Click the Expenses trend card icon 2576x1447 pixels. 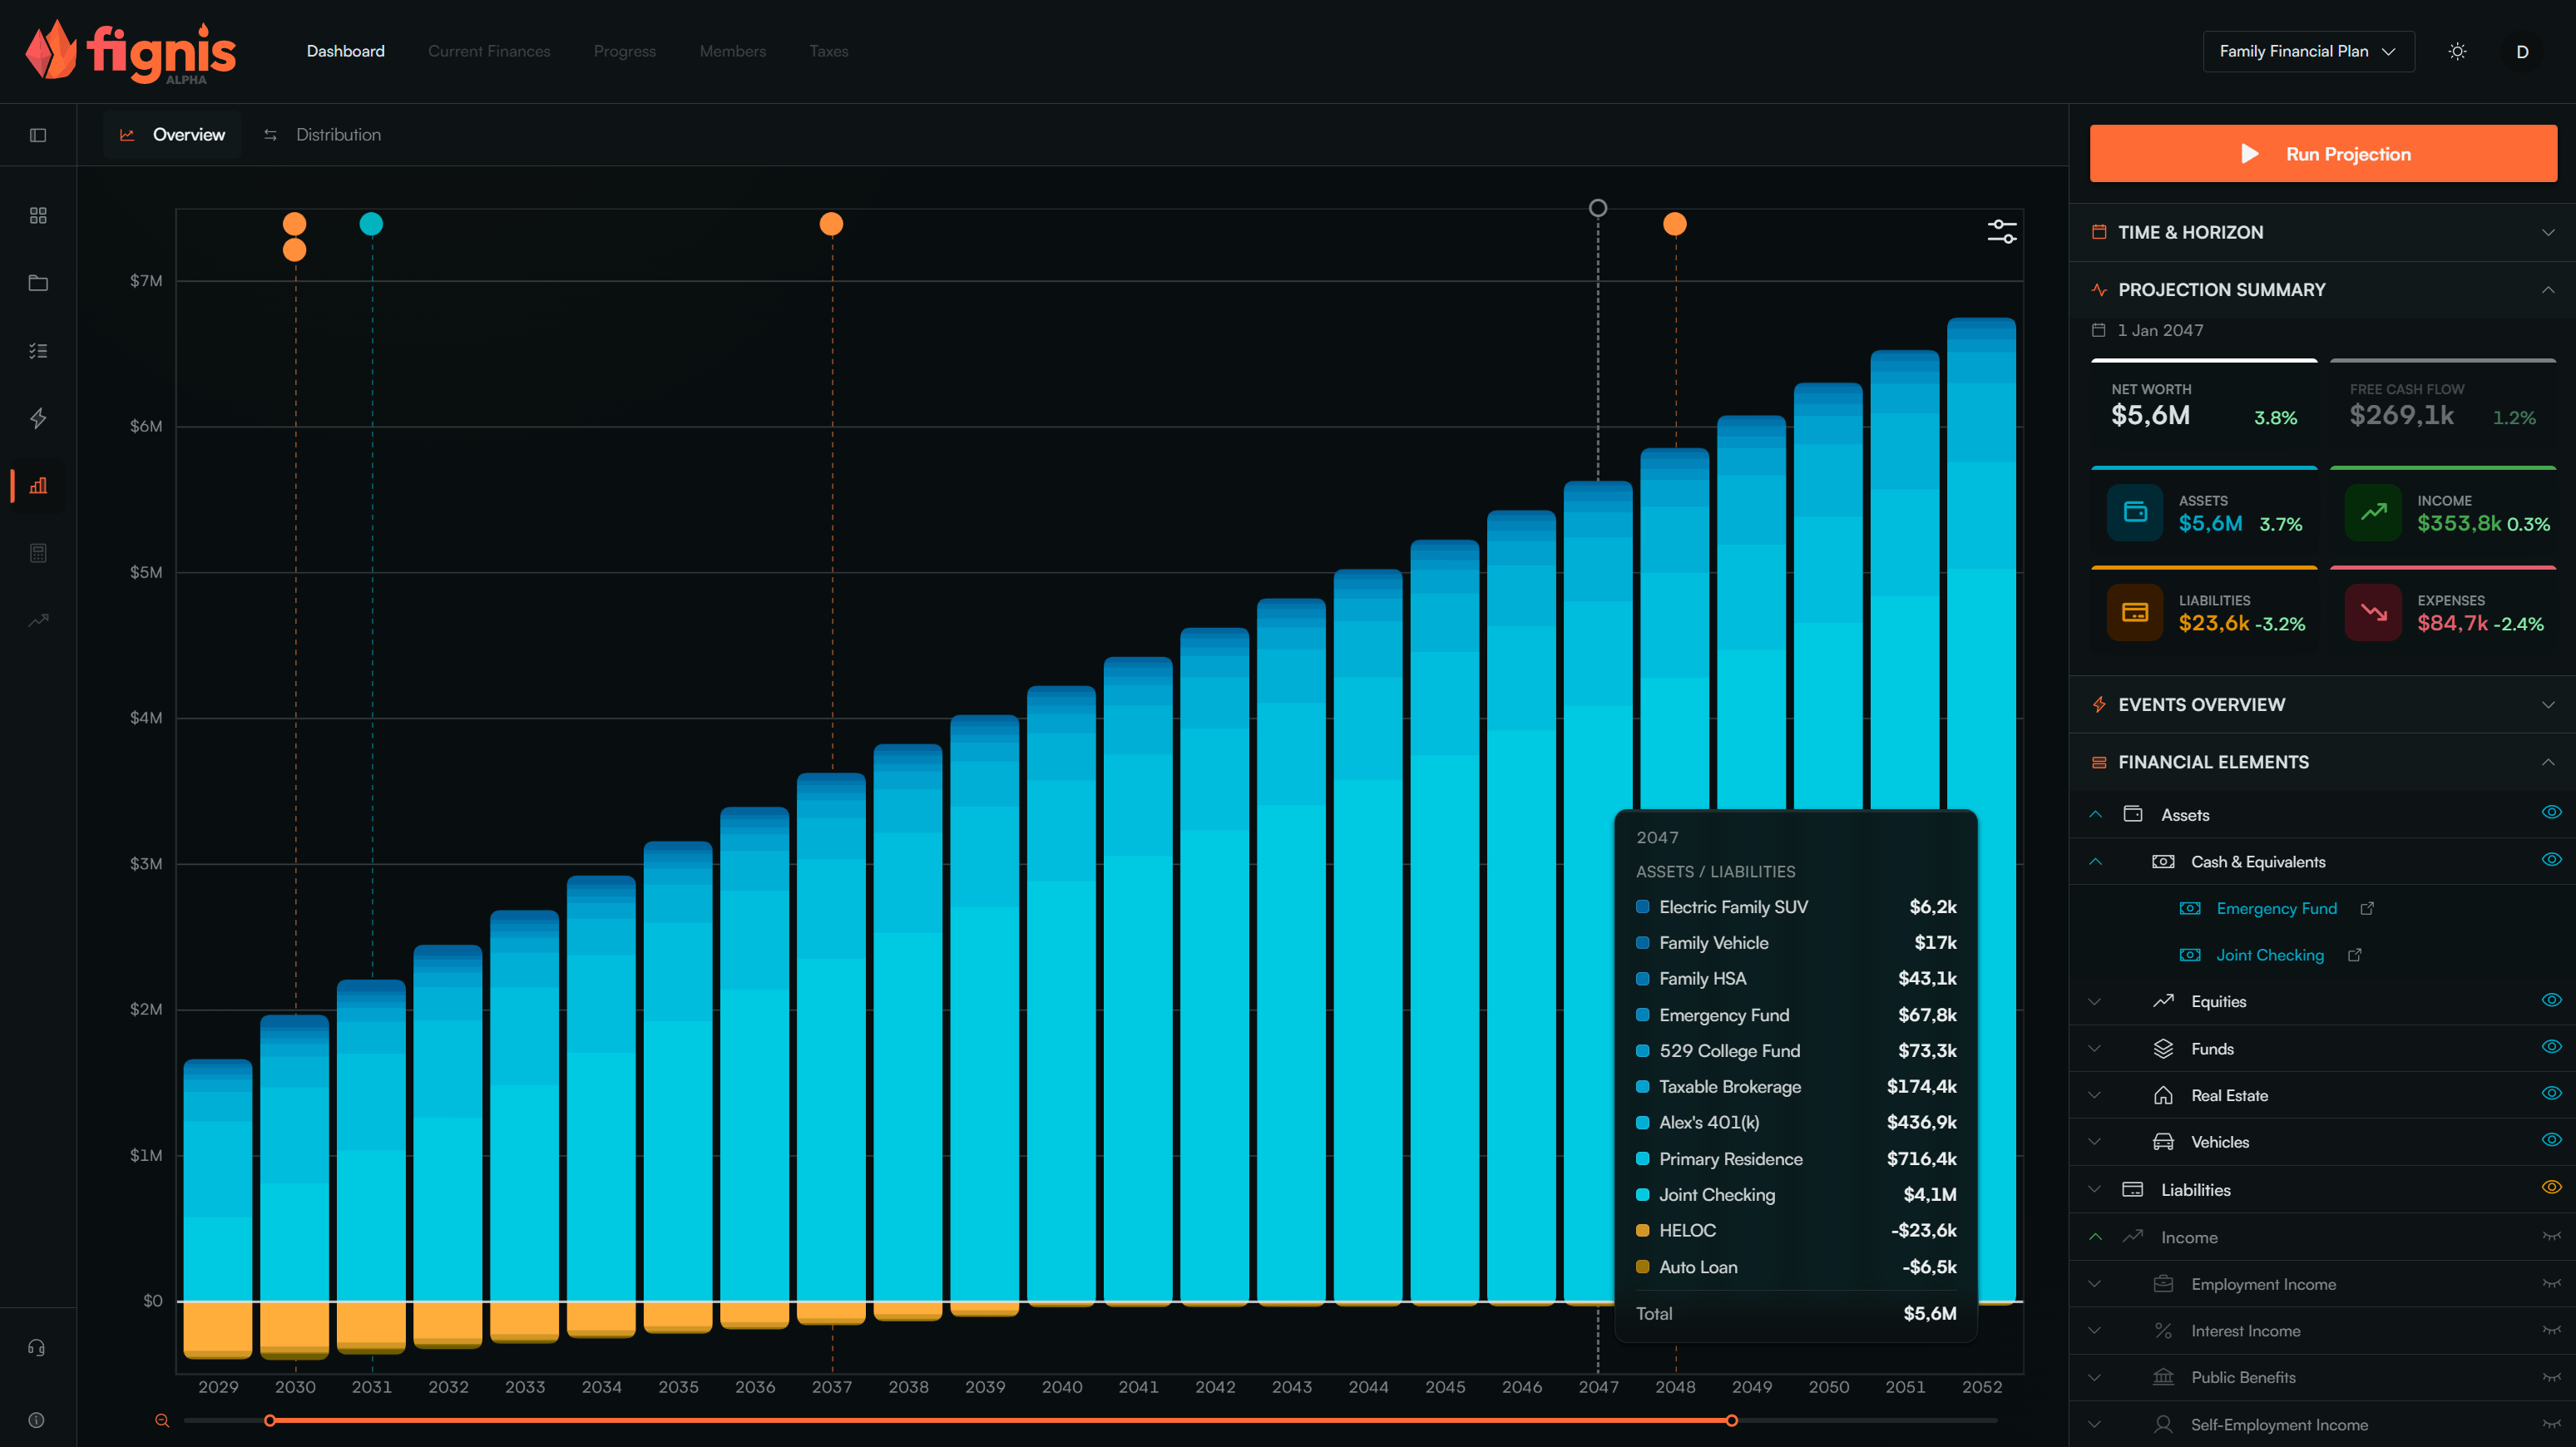pyautogui.click(x=2373, y=612)
